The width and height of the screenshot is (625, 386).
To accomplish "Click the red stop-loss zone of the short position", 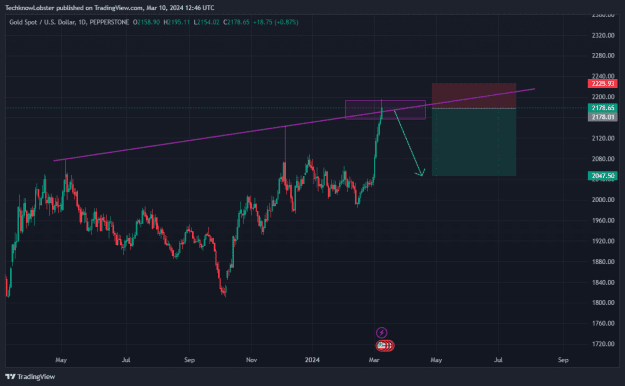I will click(474, 96).
